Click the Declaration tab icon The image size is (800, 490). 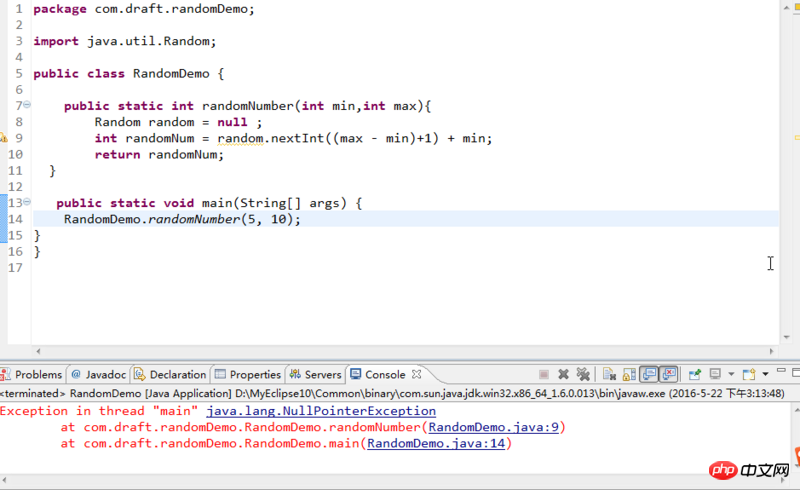139,375
